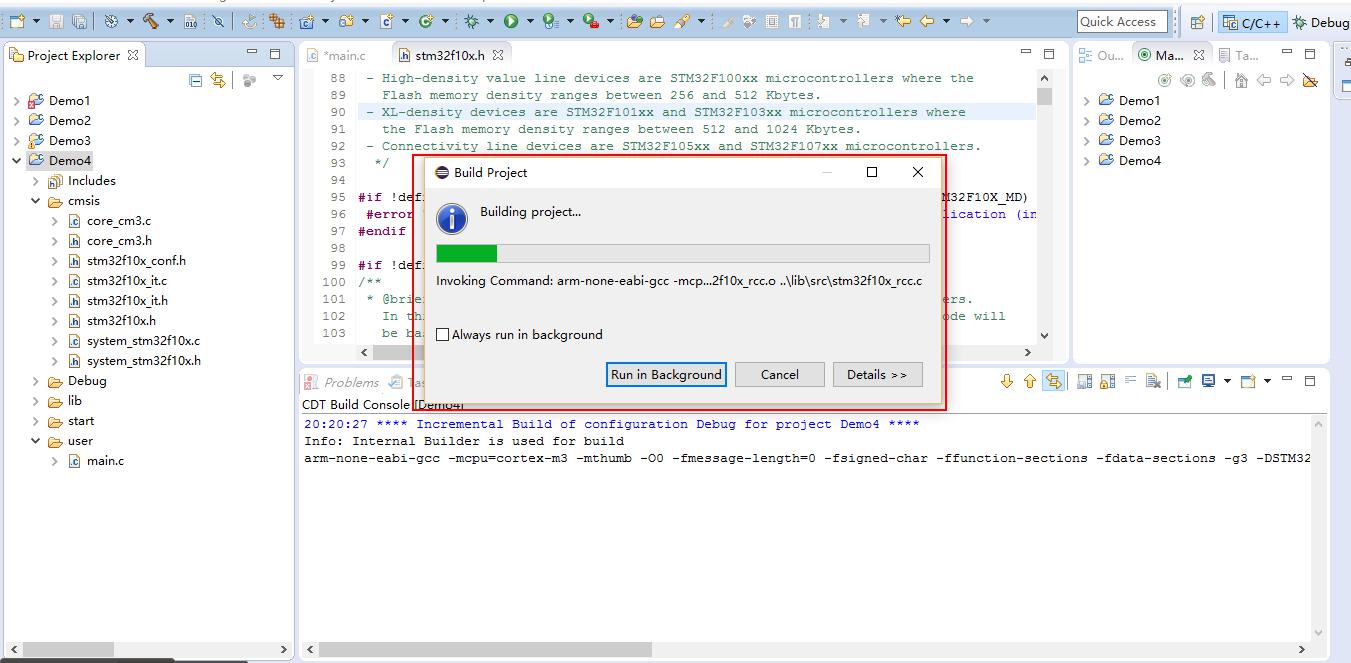Viewport: 1351px width, 663px height.
Task: Click the Cancel button in Build dialog
Action: [x=779, y=375]
